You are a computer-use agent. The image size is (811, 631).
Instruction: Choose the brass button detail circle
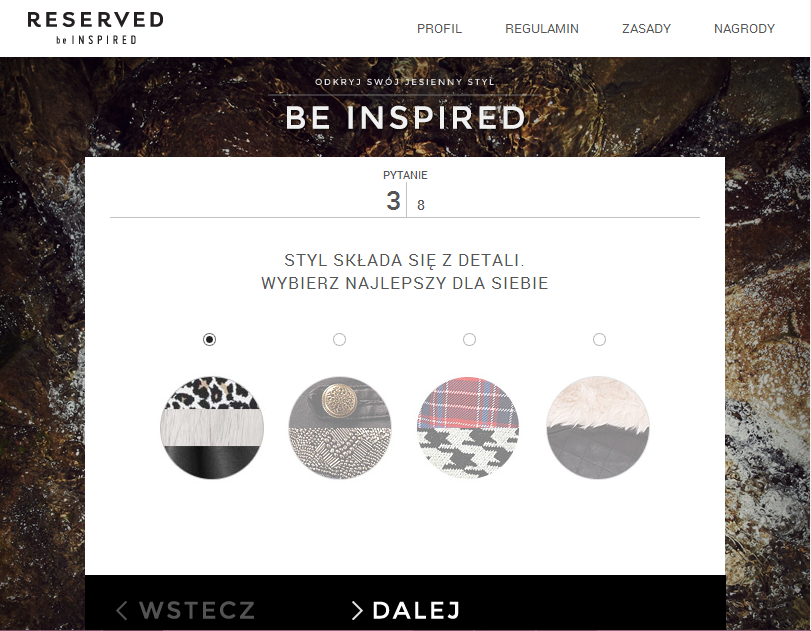tap(340, 427)
